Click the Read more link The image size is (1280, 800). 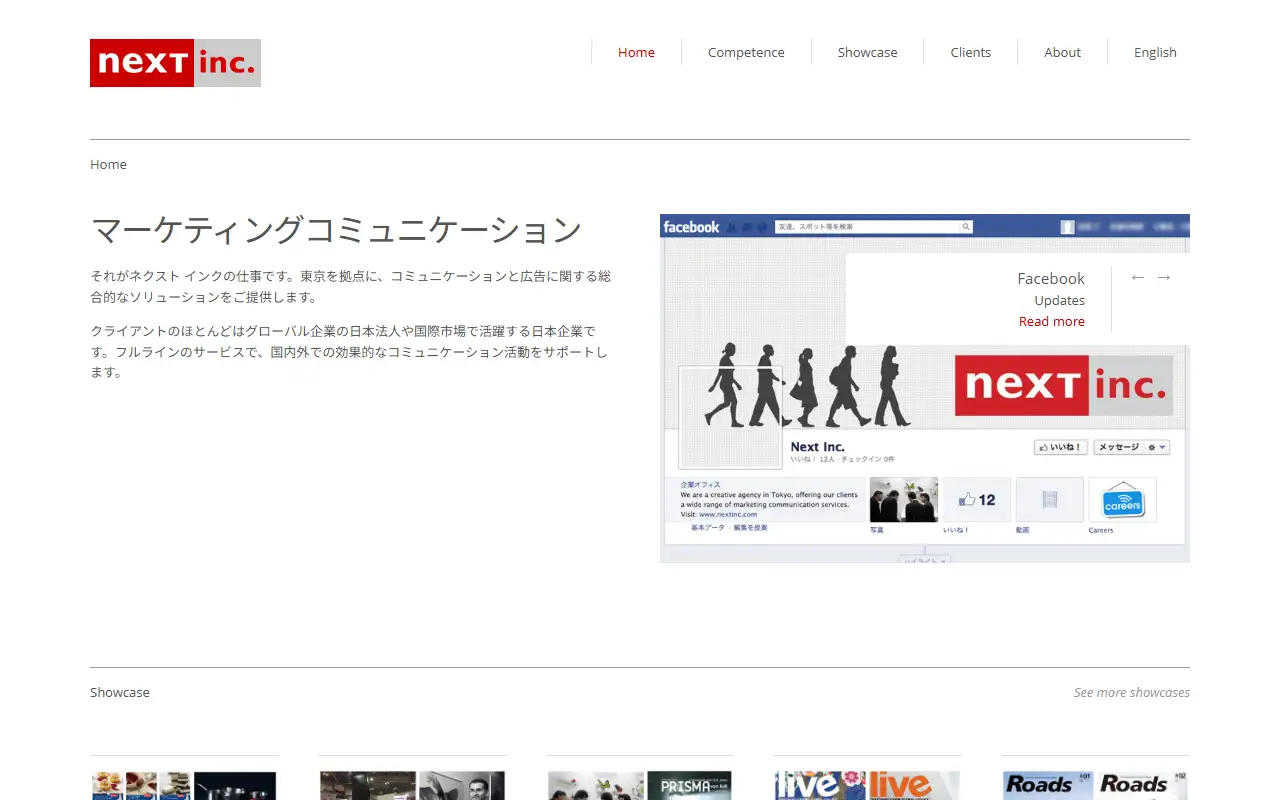[1051, 321]
